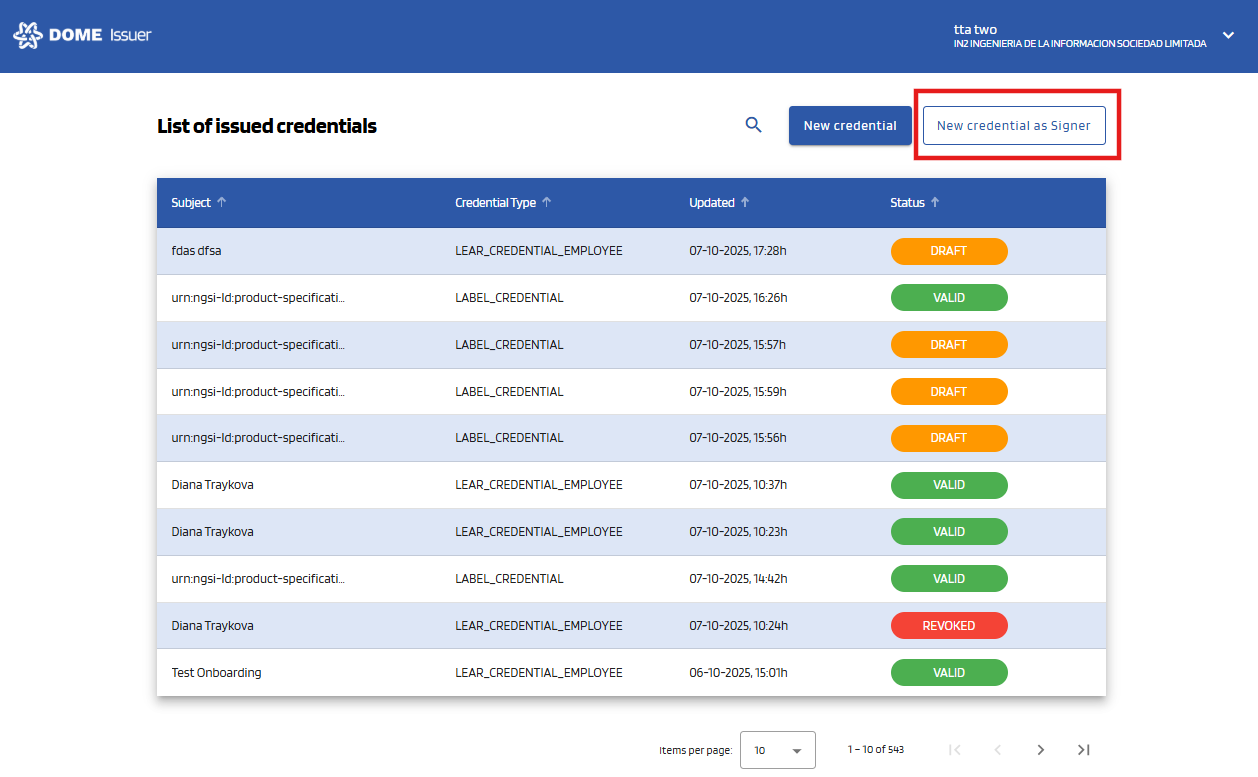The height and width of the screenshot is (777, 1258).
Task: Open LABEL_CREDENTIAL row updated 16:26h
Action: click(509, 298)
